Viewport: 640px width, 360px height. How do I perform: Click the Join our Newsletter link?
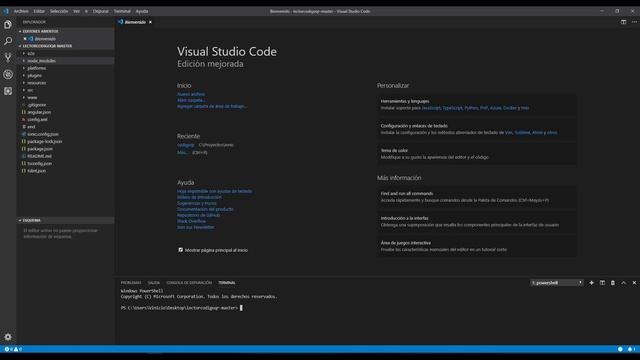[196, 227]
